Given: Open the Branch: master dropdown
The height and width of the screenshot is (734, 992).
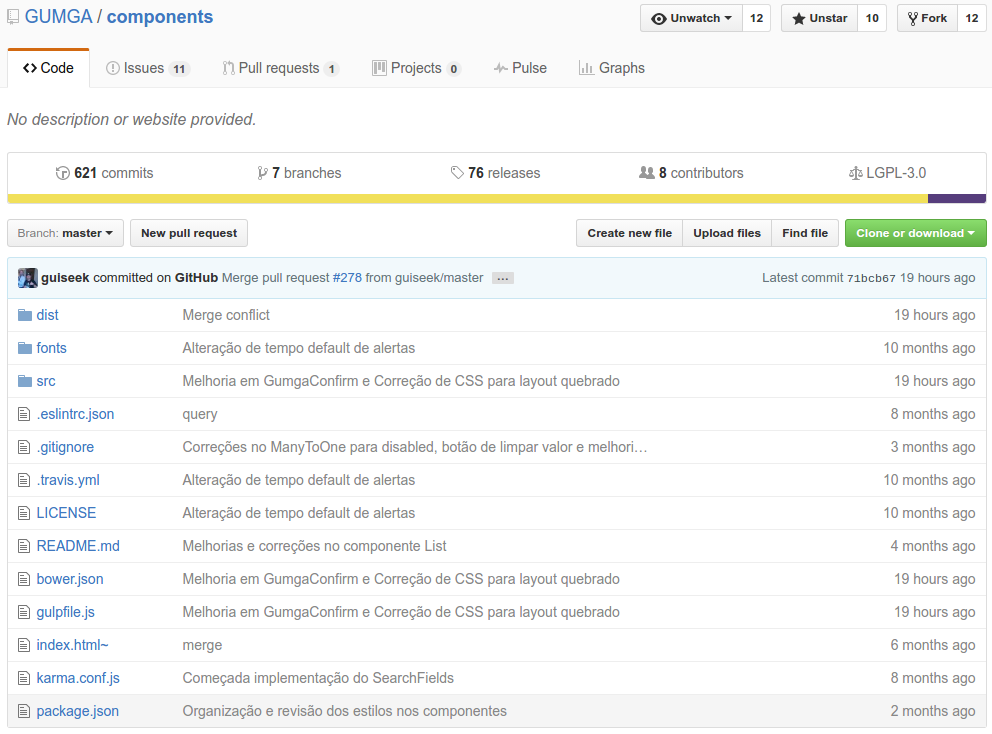Looking at the screenshot, I should click(x=65, y=233).
